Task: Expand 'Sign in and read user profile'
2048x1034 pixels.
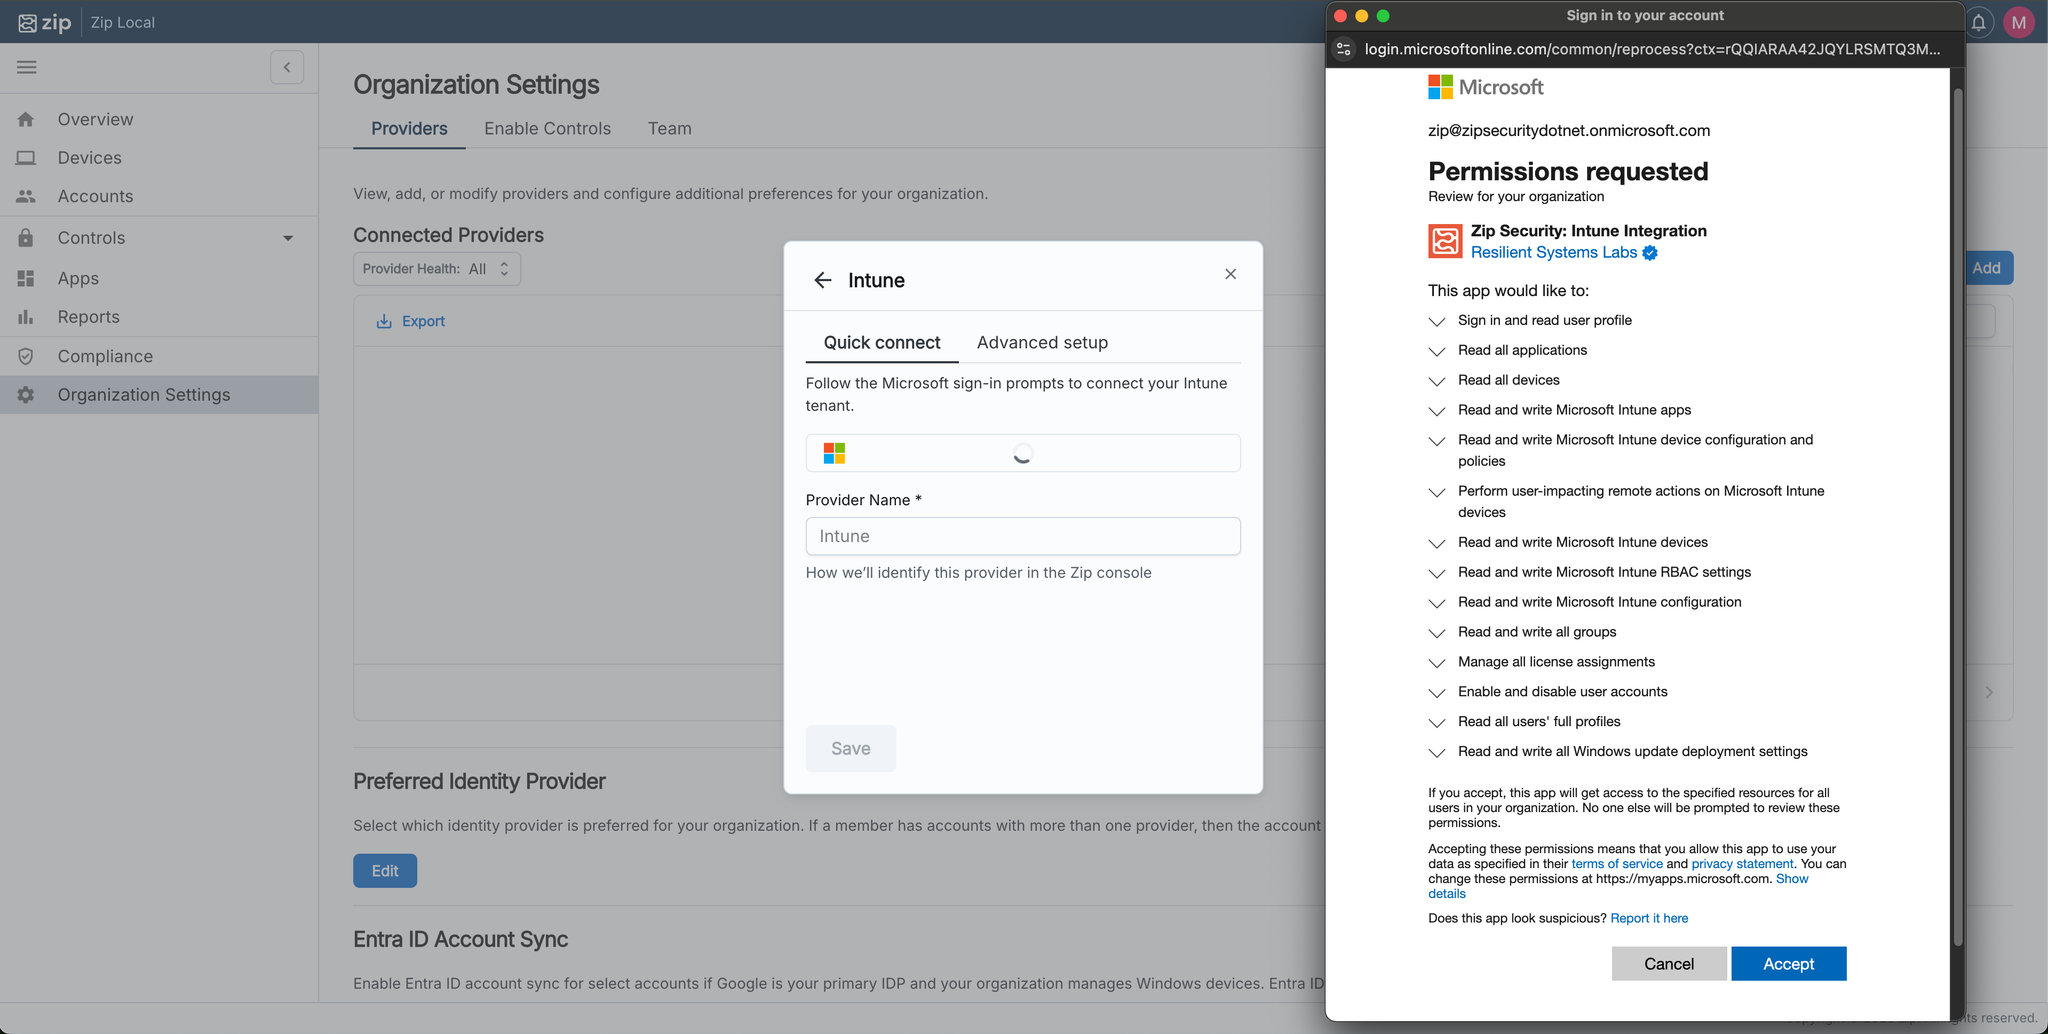Action: 1437,321
